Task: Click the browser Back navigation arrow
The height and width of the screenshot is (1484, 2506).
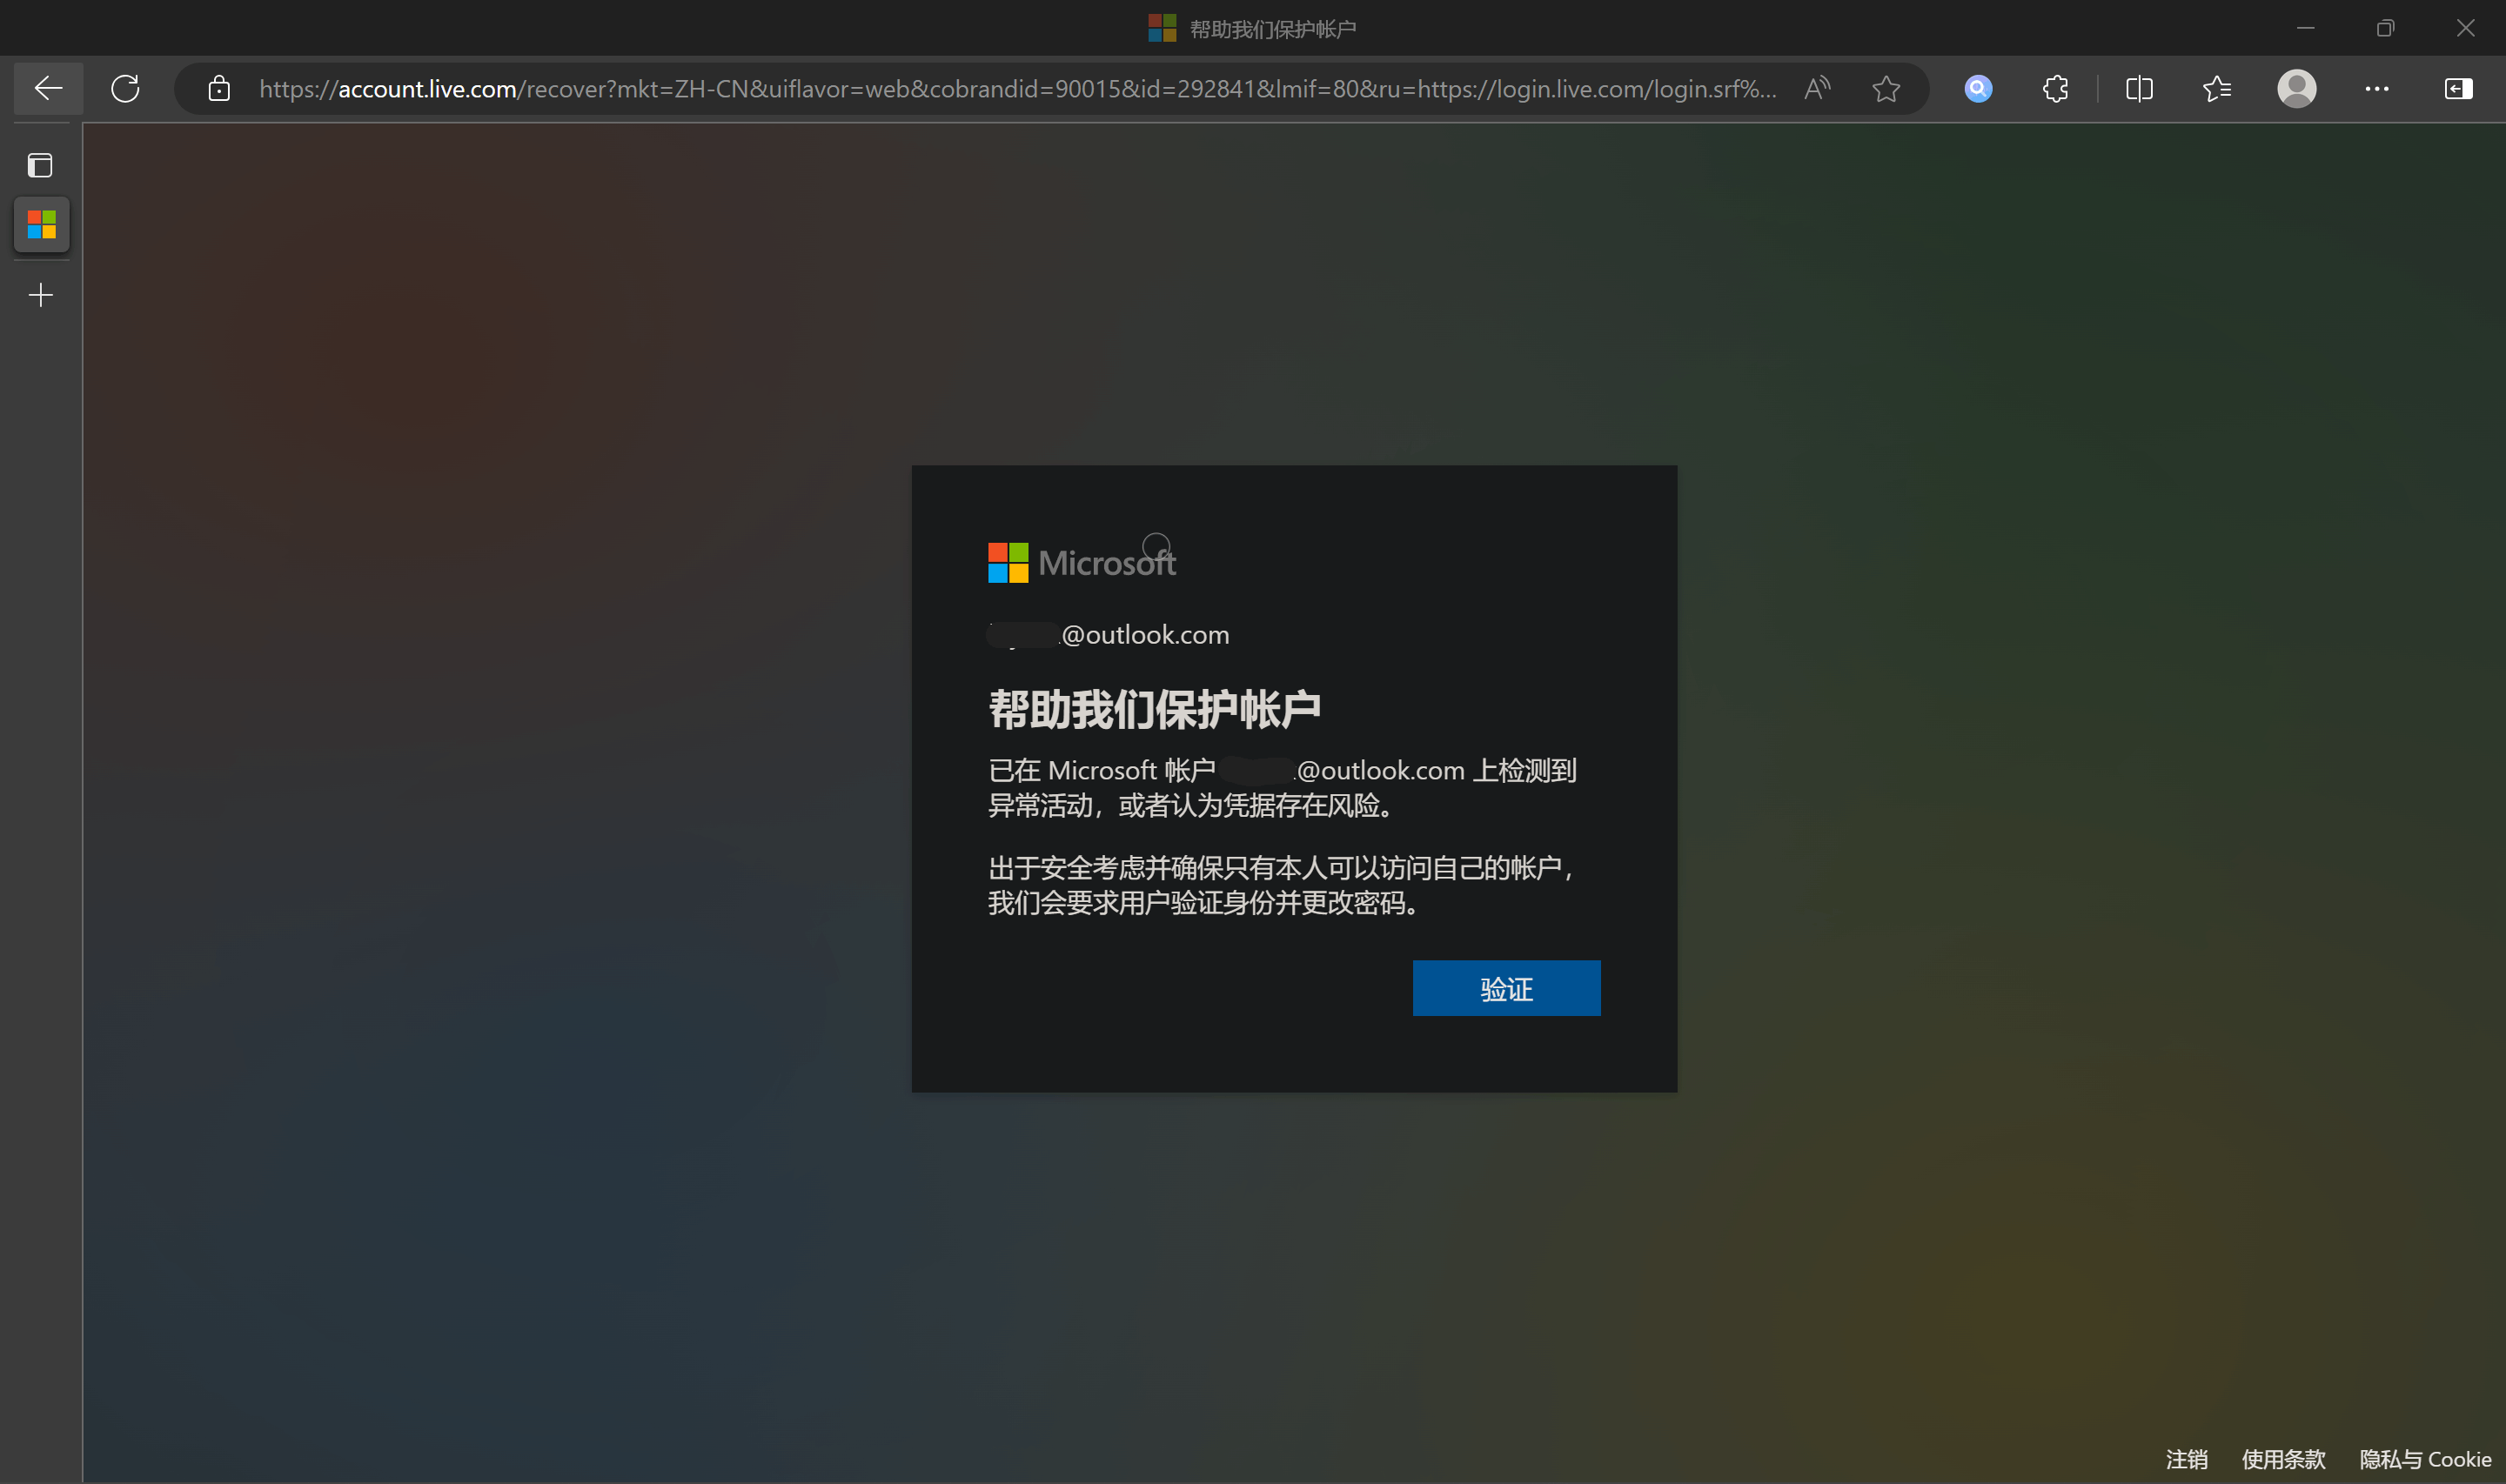Action: click(47, 88)
